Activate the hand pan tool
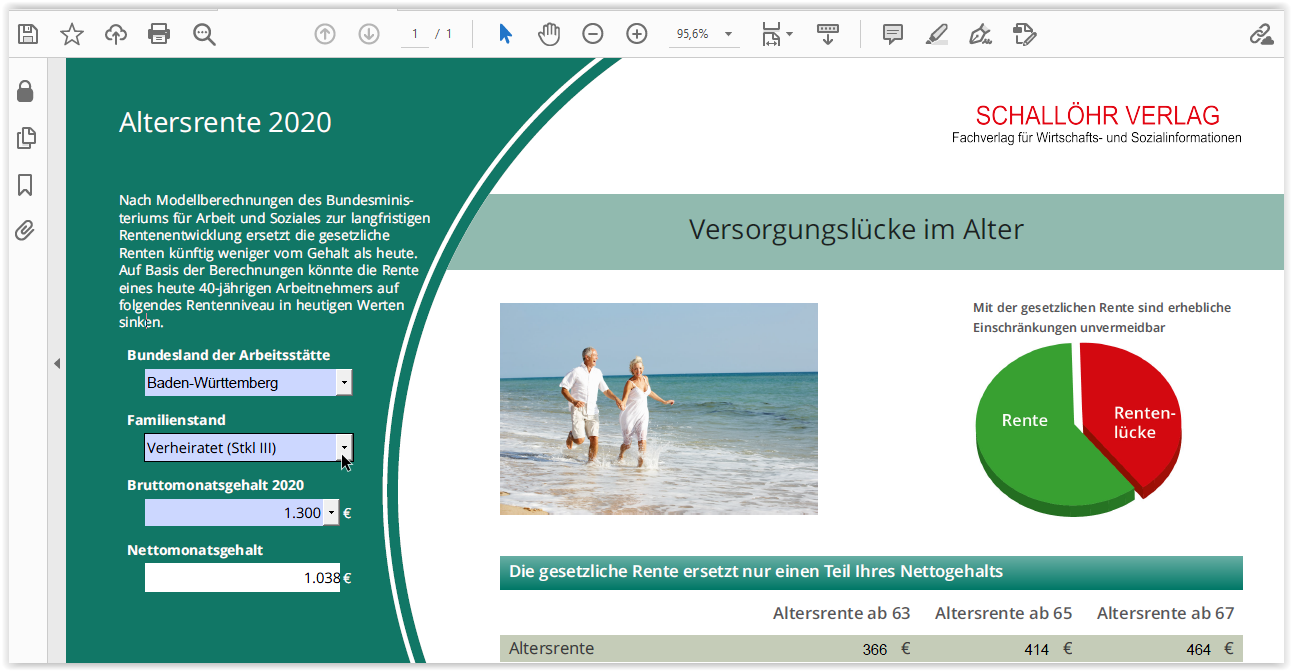The image size is (1292, 671). pos(549,34)
